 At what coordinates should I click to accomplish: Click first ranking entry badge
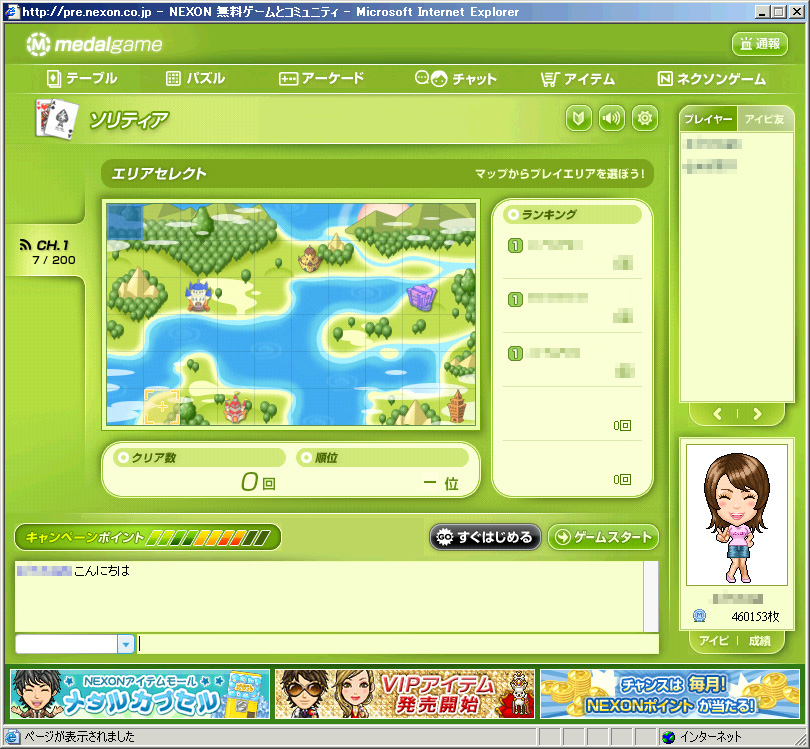(515, 245)
